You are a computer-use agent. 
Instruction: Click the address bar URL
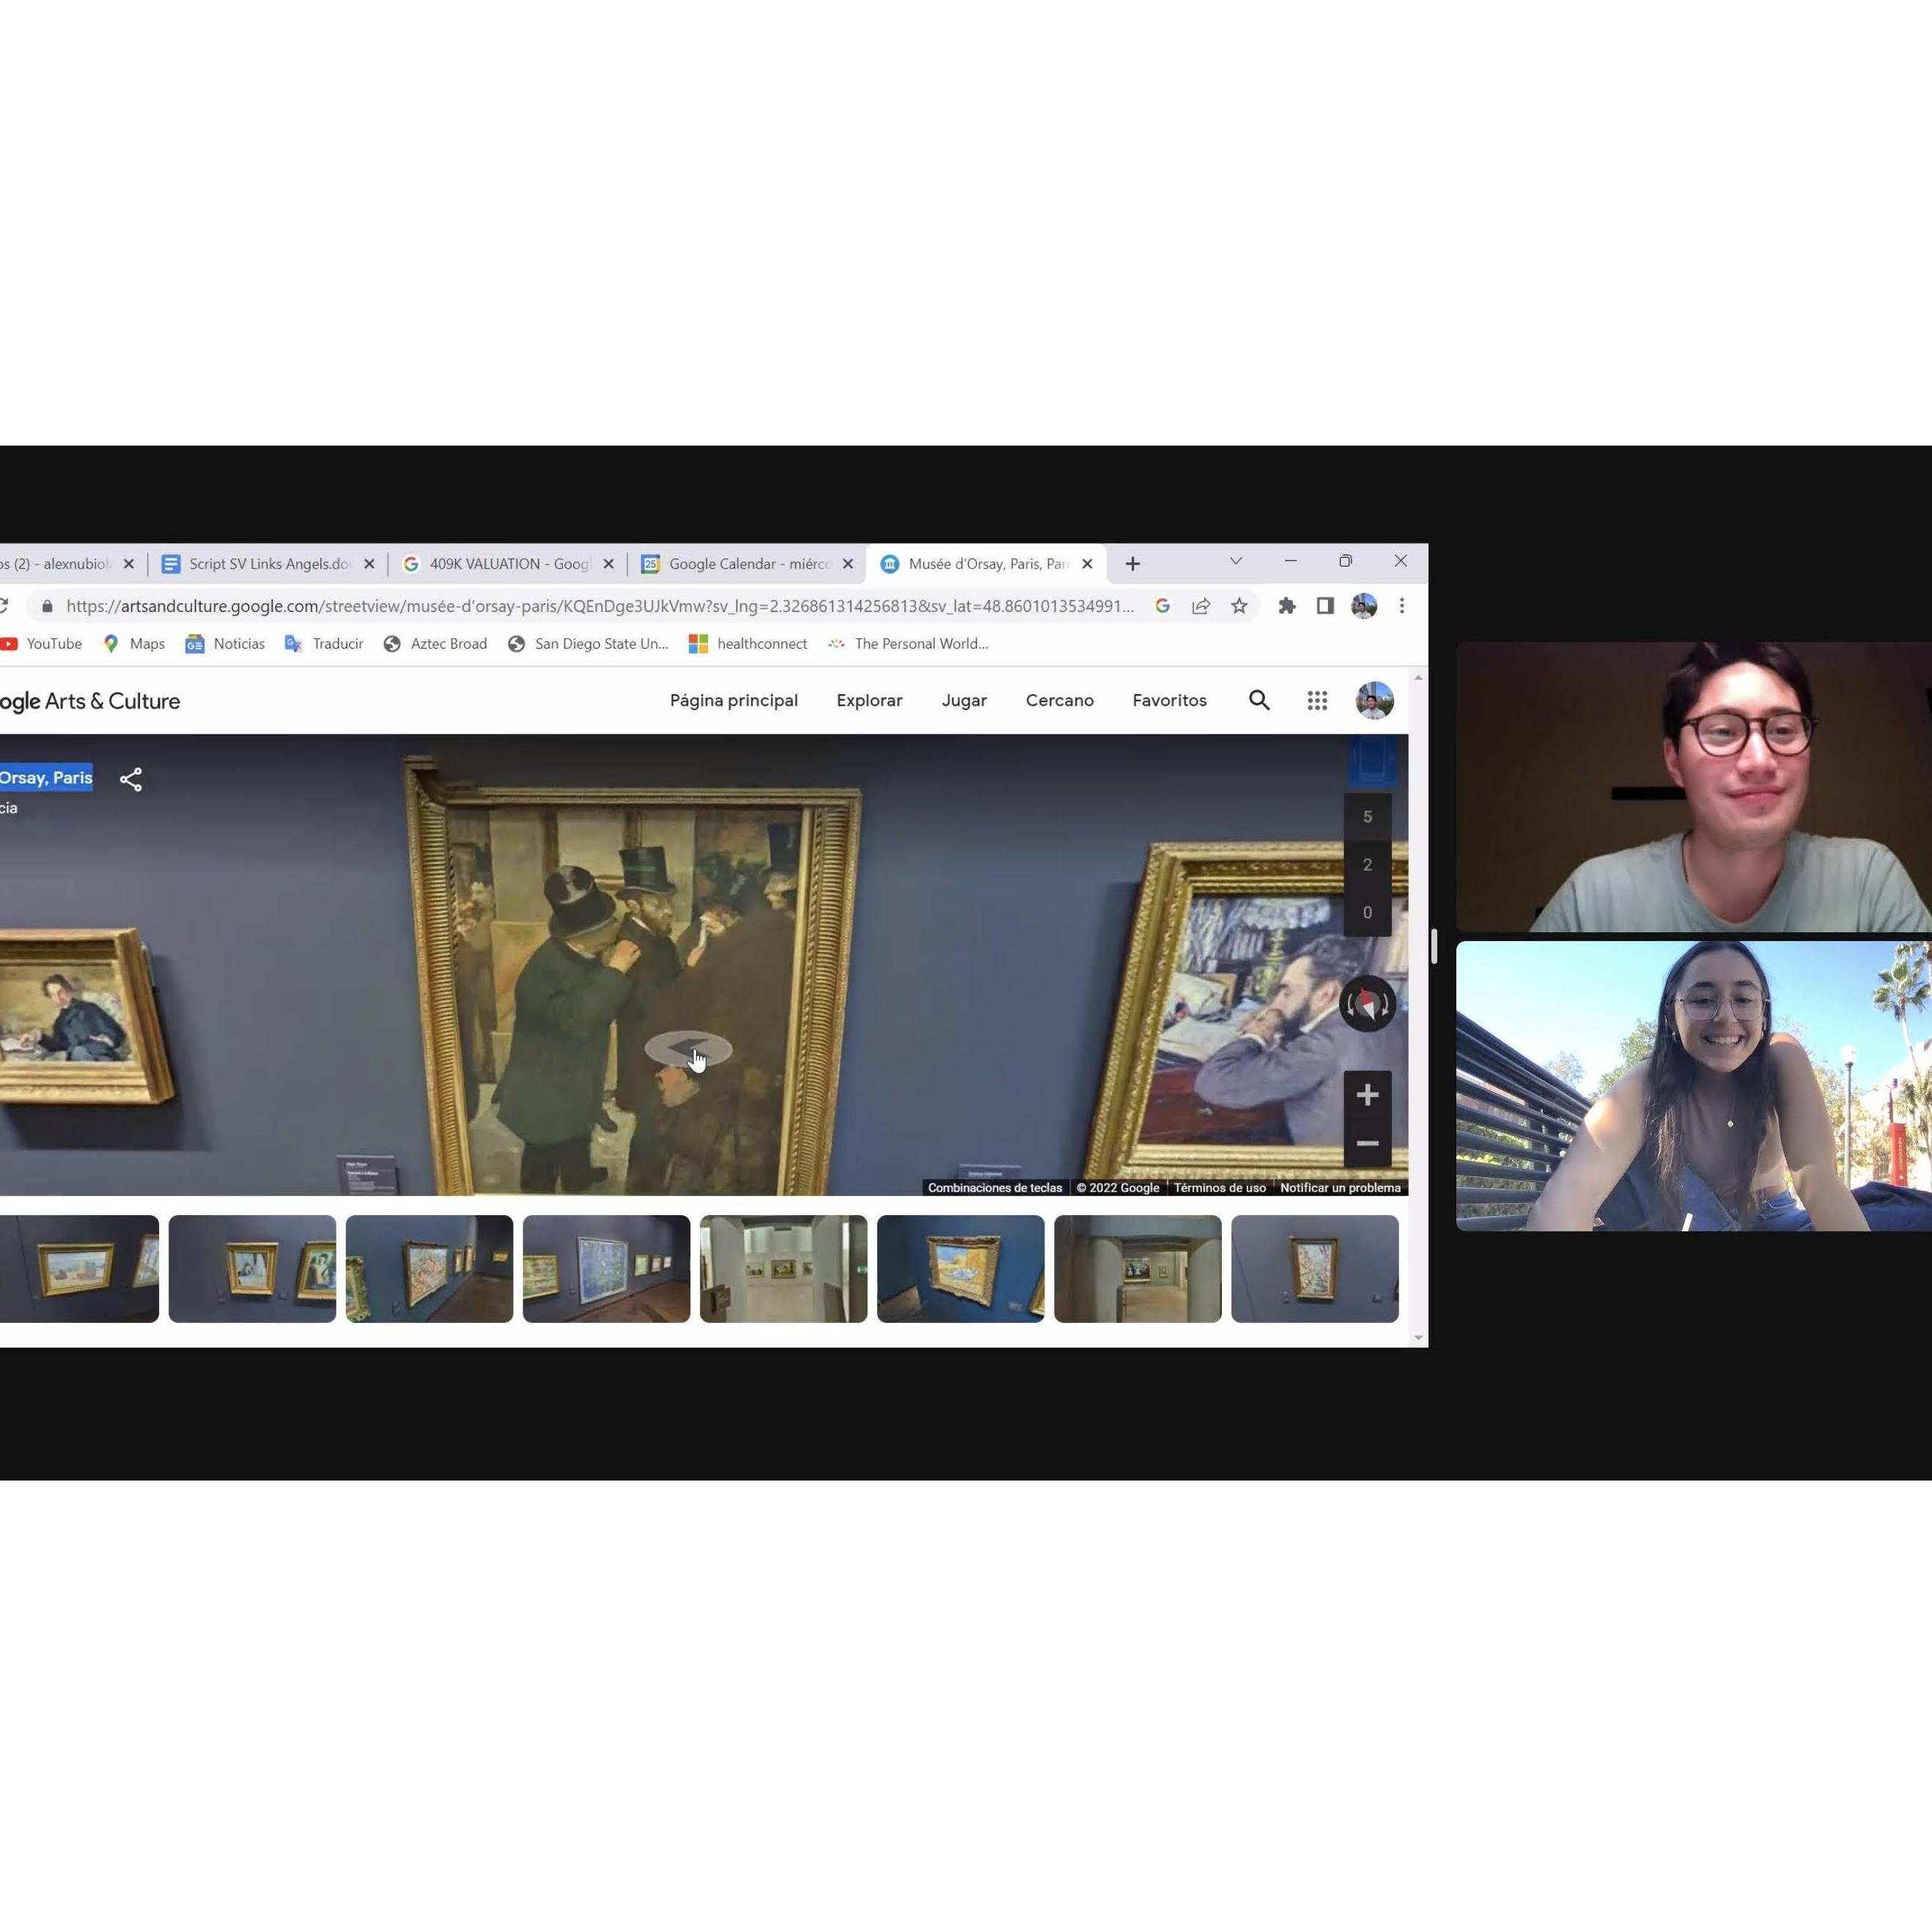click(x=600, y=606)
